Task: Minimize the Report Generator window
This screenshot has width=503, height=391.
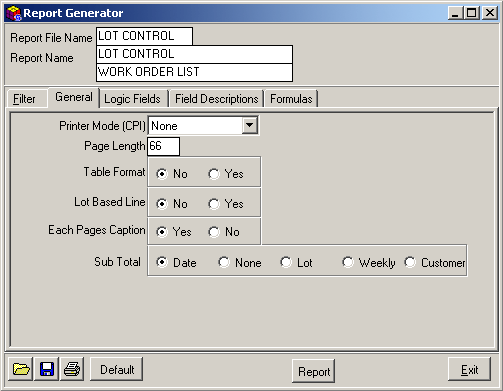Action: [x=455, y=13]
